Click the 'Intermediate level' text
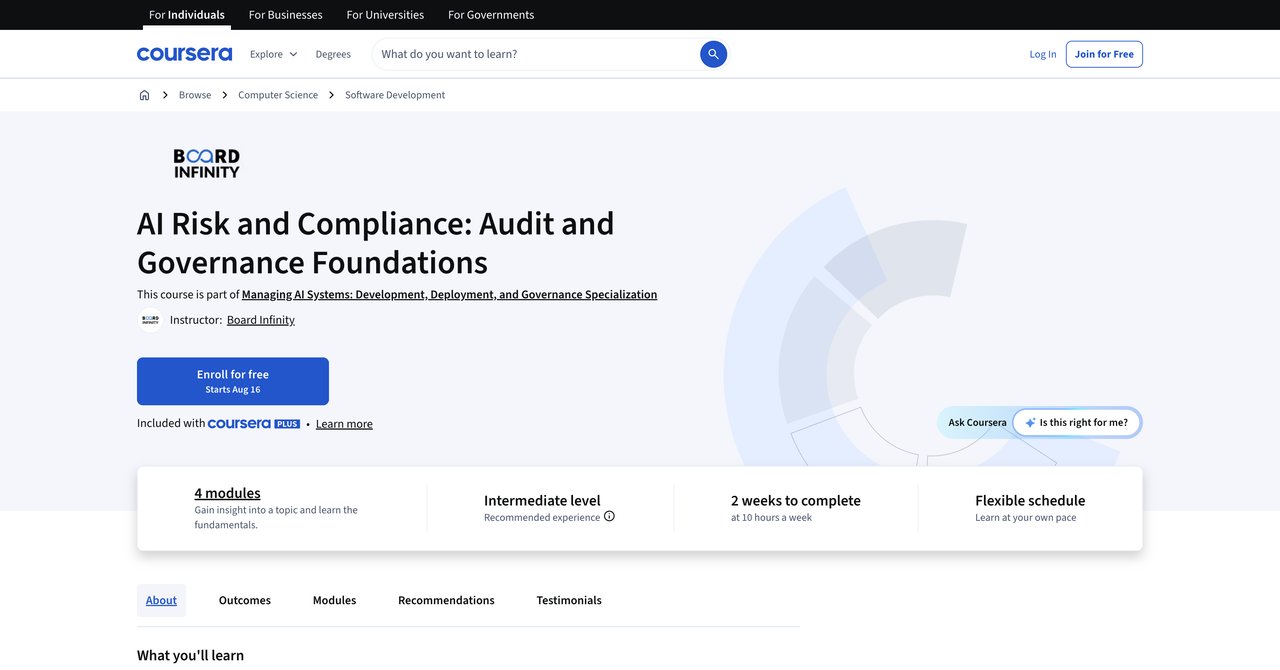Screen dimensions: 1280x670 tap(542, 500)
